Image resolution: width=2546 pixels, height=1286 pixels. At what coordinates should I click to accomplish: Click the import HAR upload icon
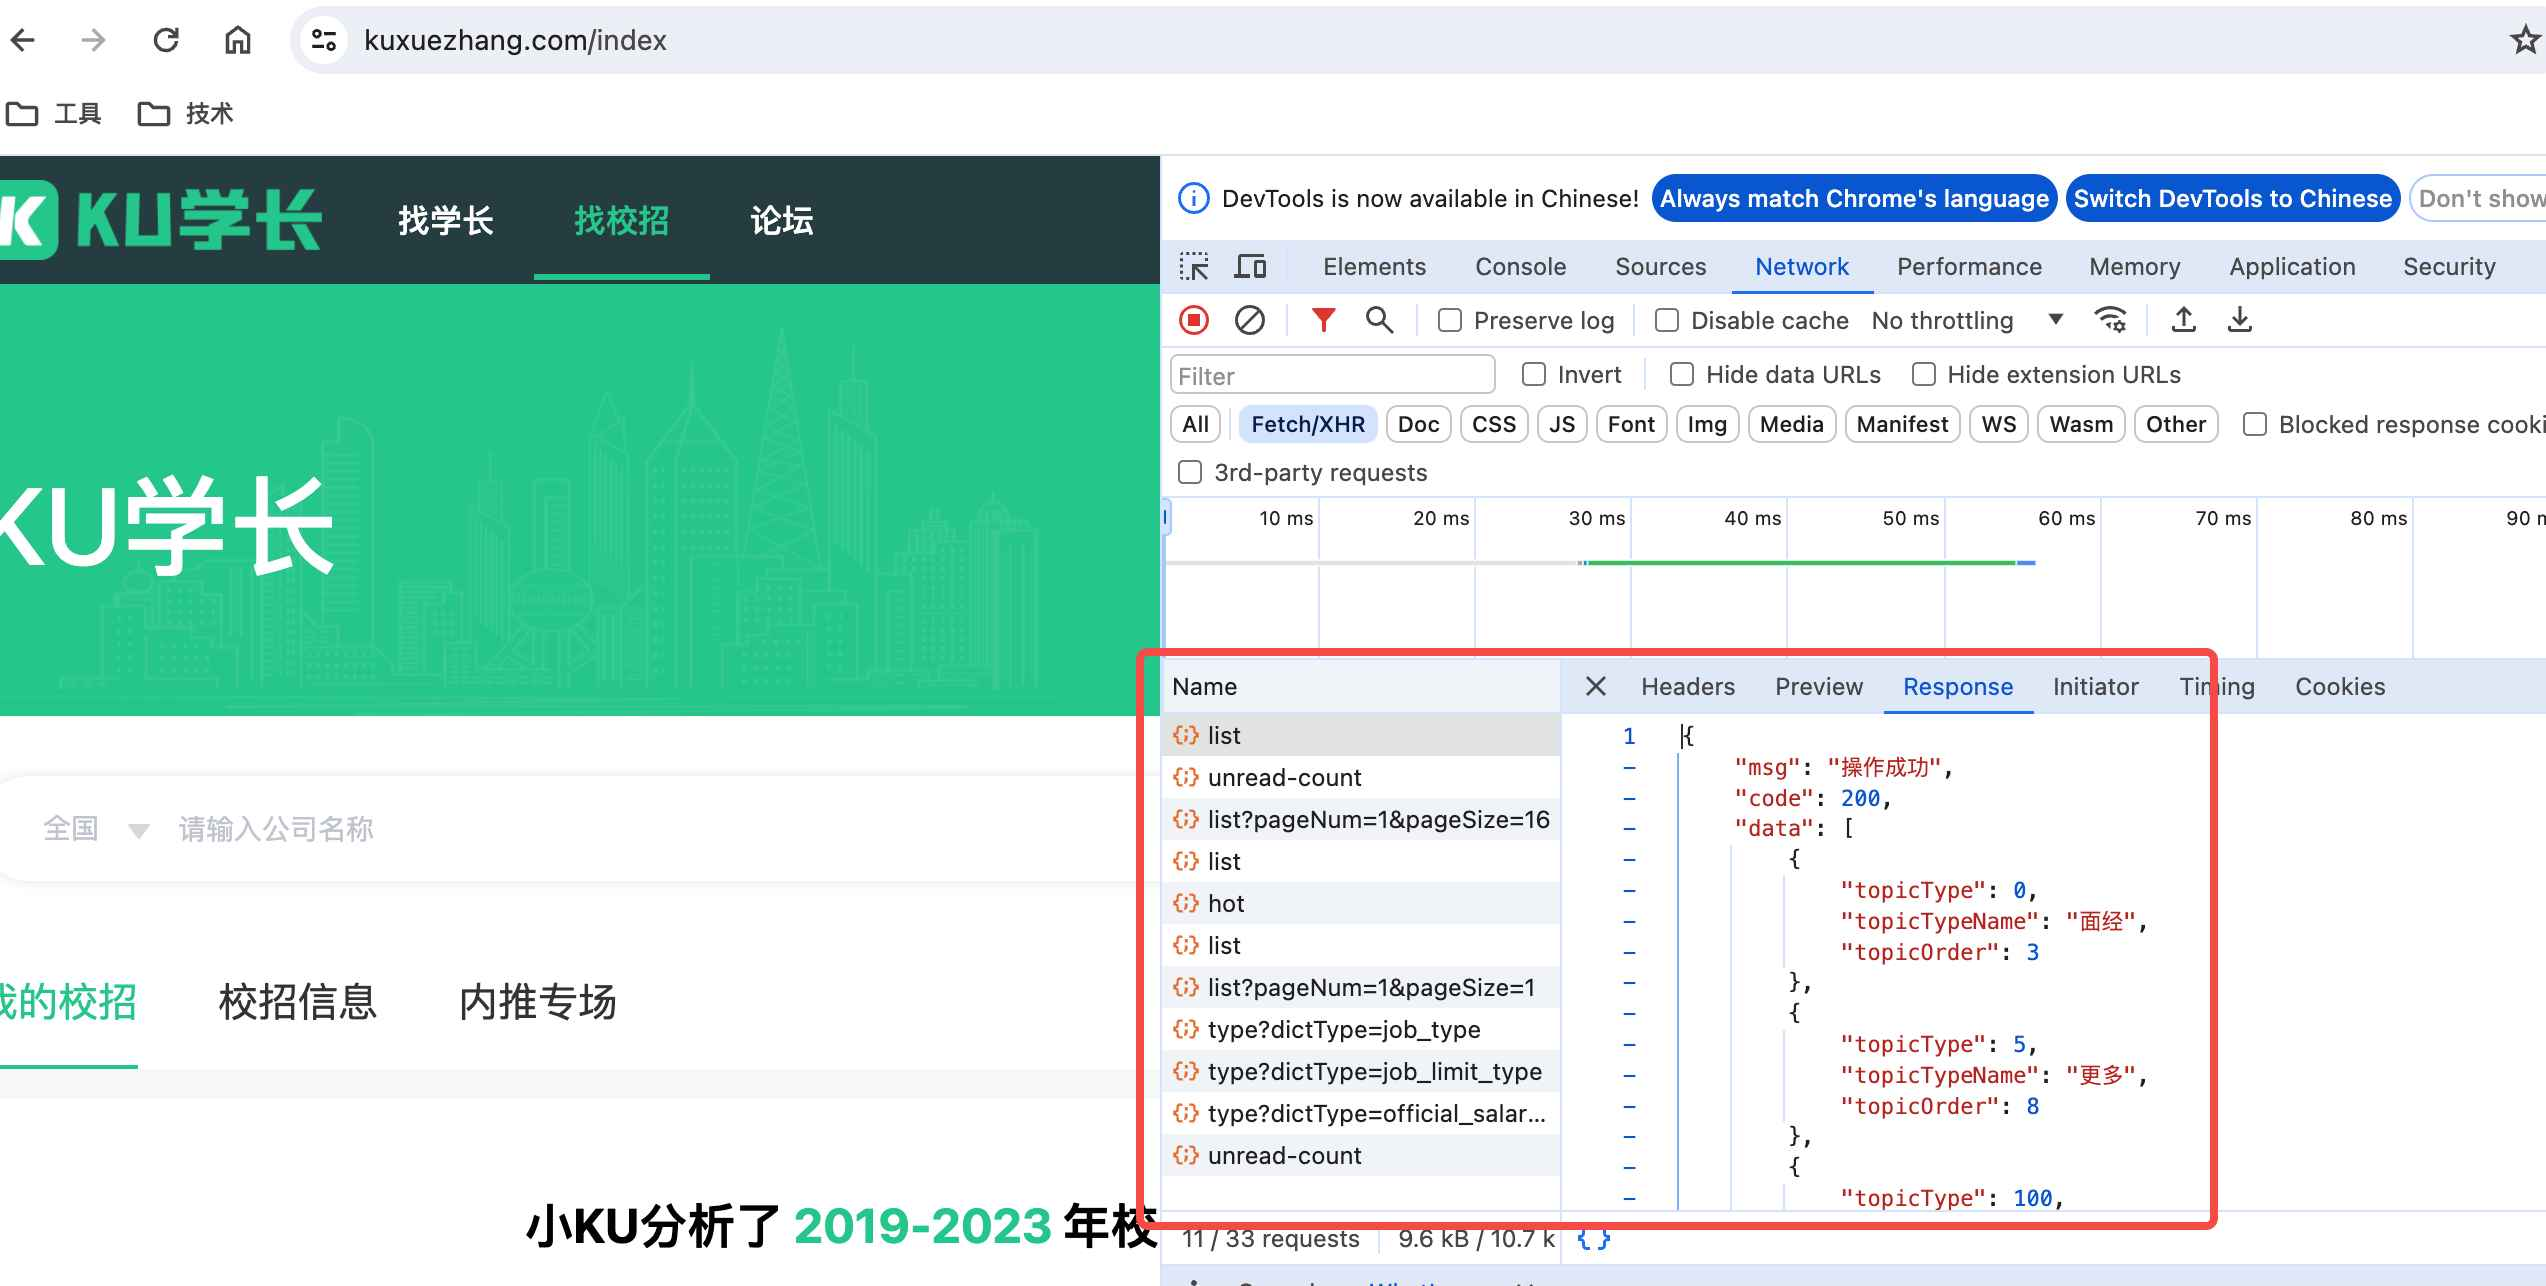pyautogui.click(x=2184, y=320)
